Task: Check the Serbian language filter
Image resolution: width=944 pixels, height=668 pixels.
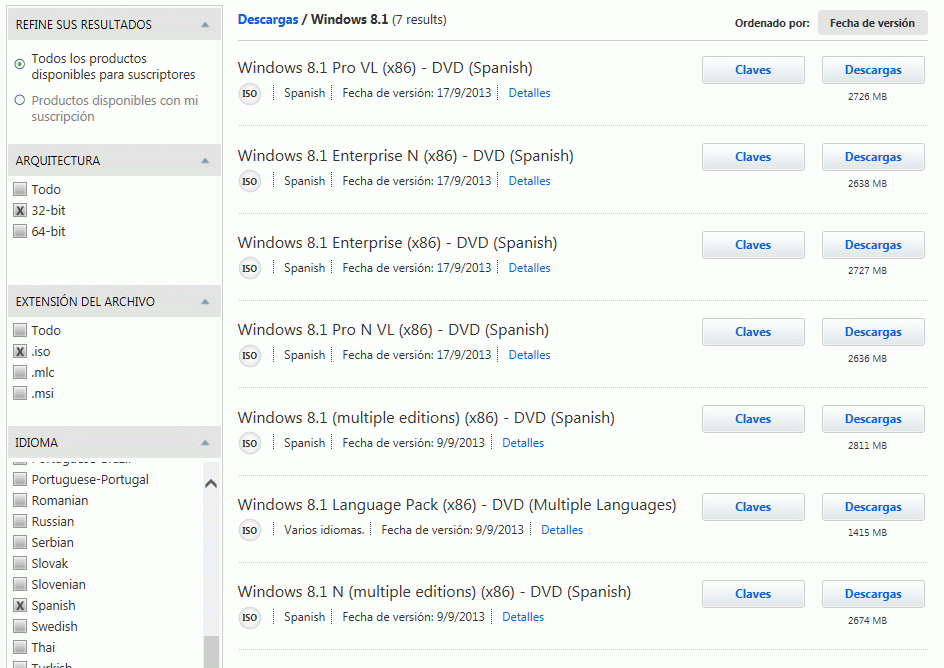Action: coord(20,543)
